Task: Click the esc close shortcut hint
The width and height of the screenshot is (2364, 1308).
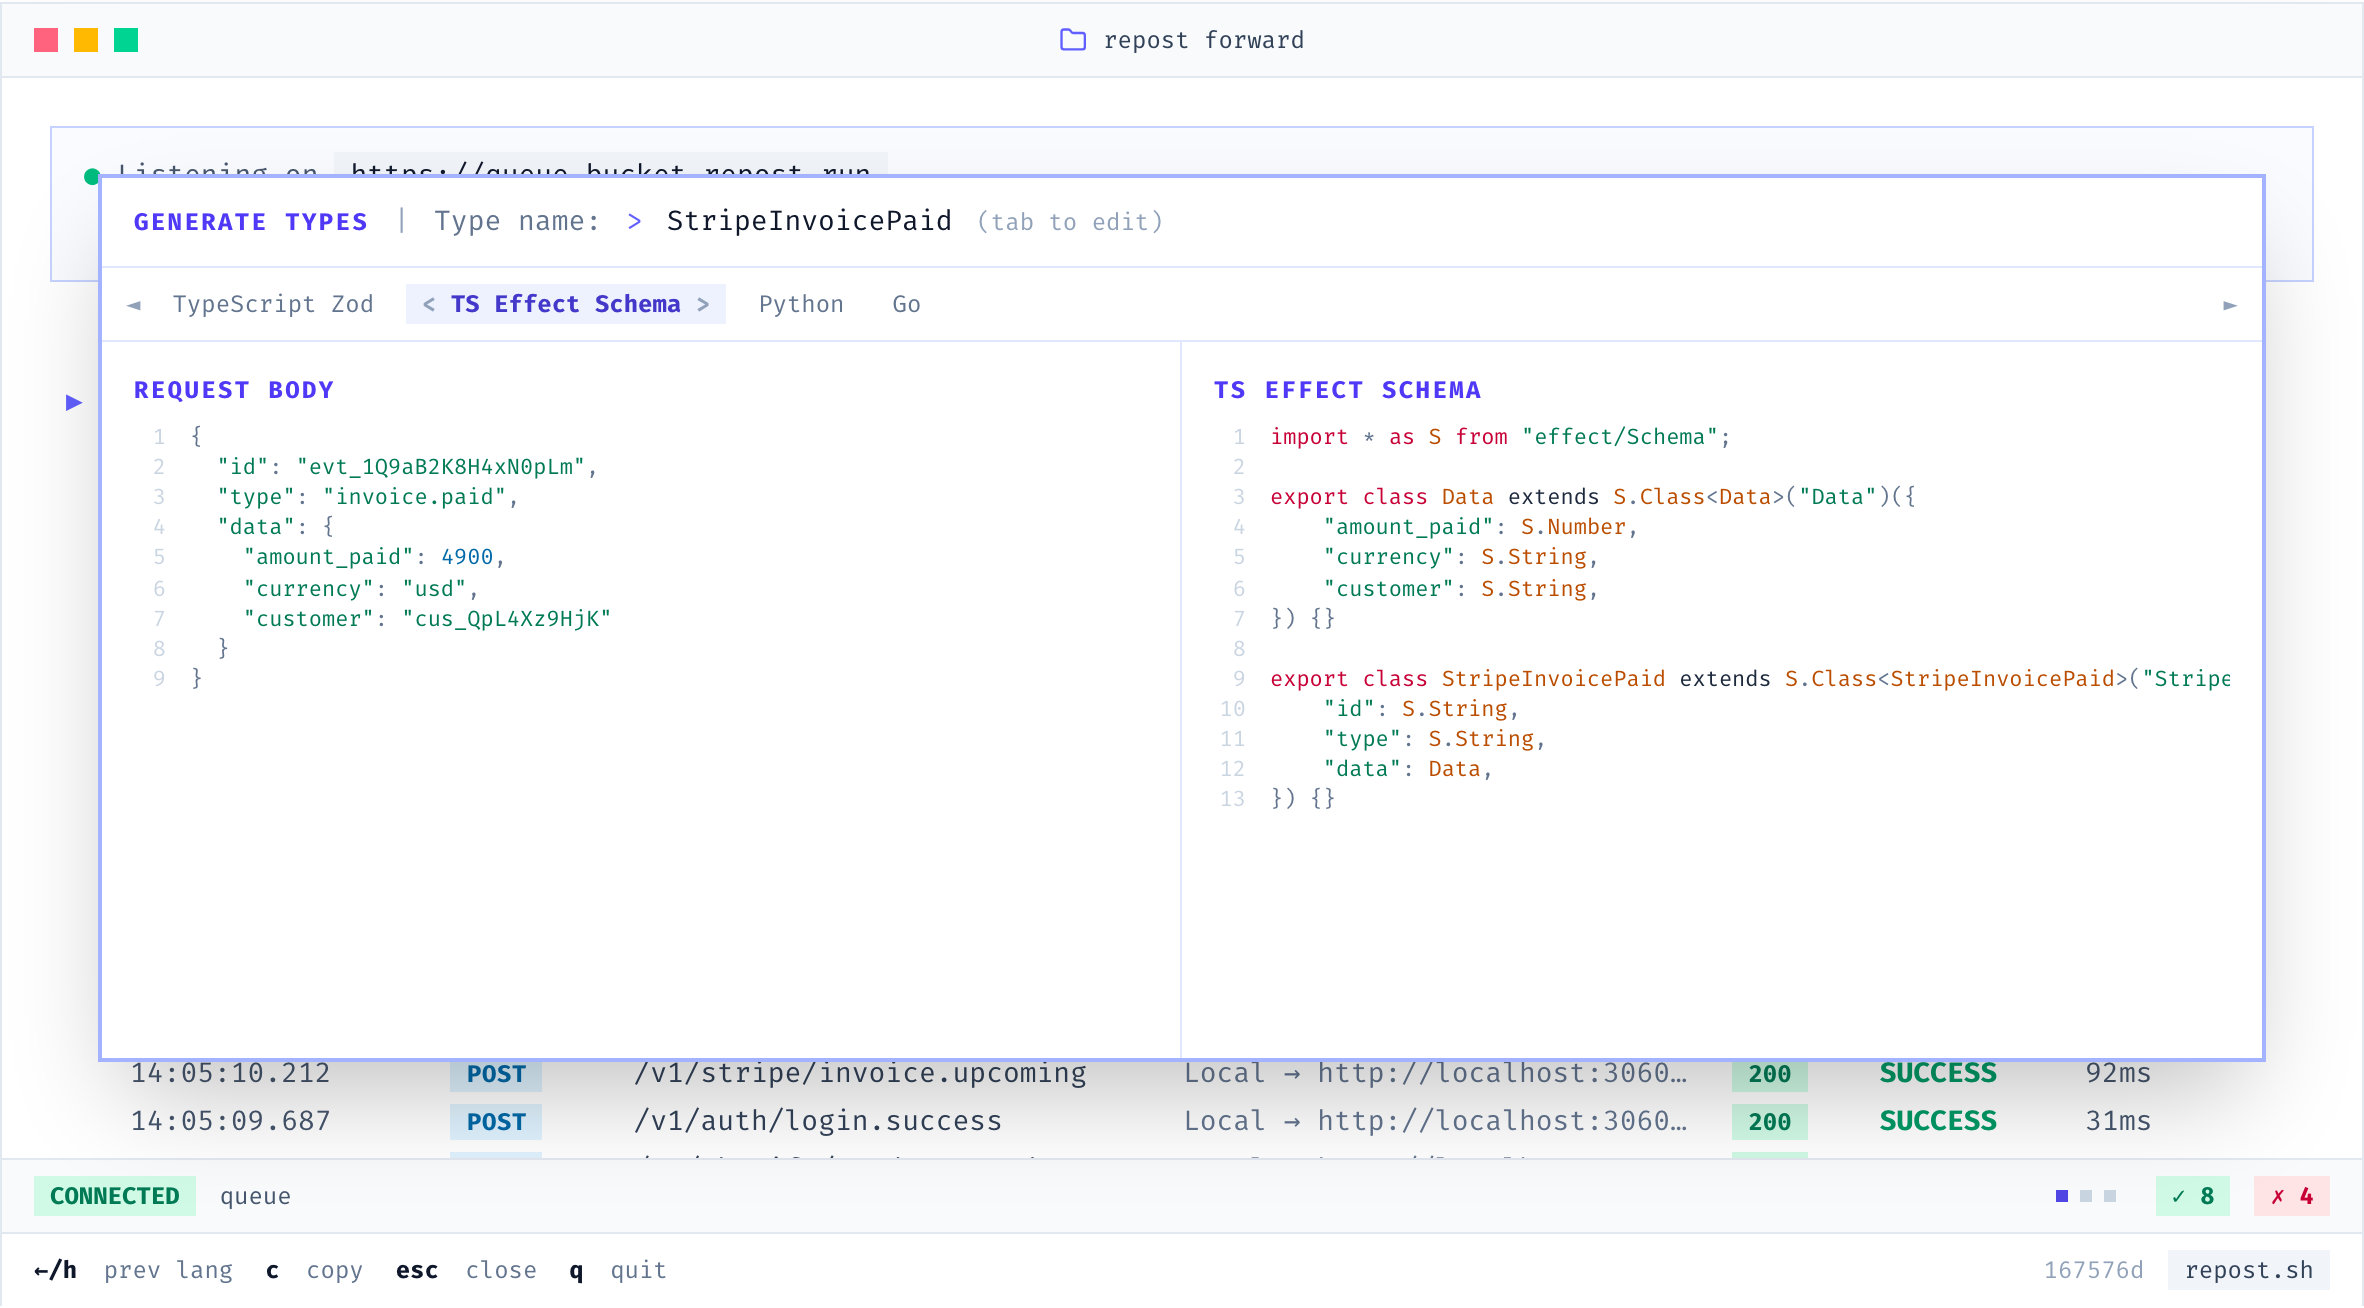Action: 466,1270
